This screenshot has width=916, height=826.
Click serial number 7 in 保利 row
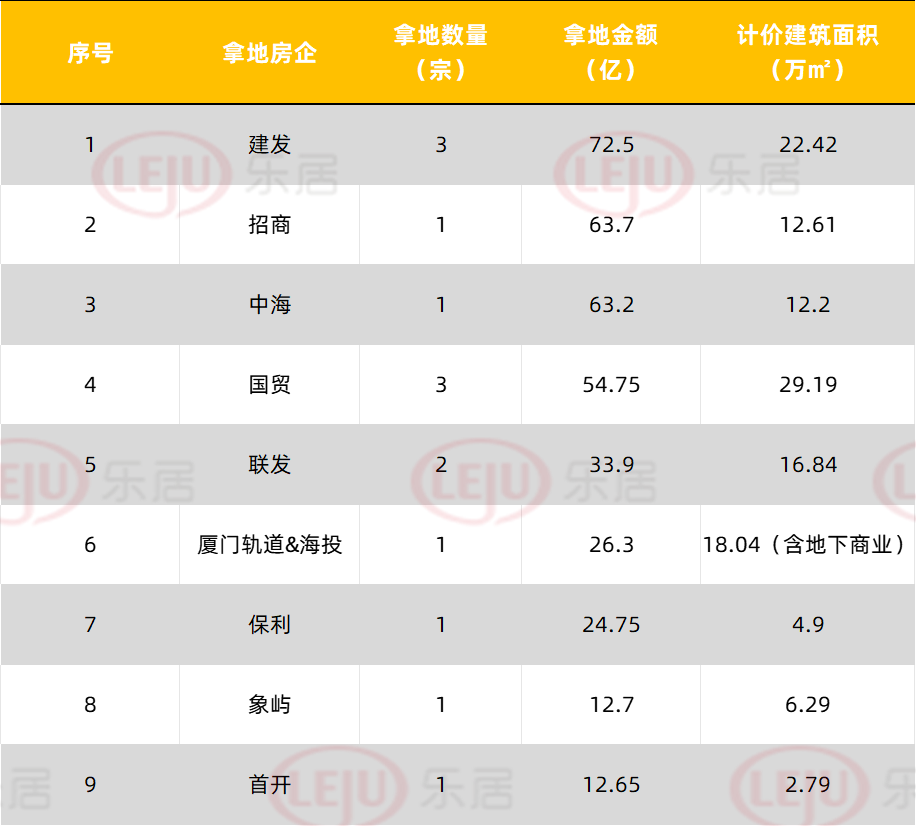click(90, 624)
